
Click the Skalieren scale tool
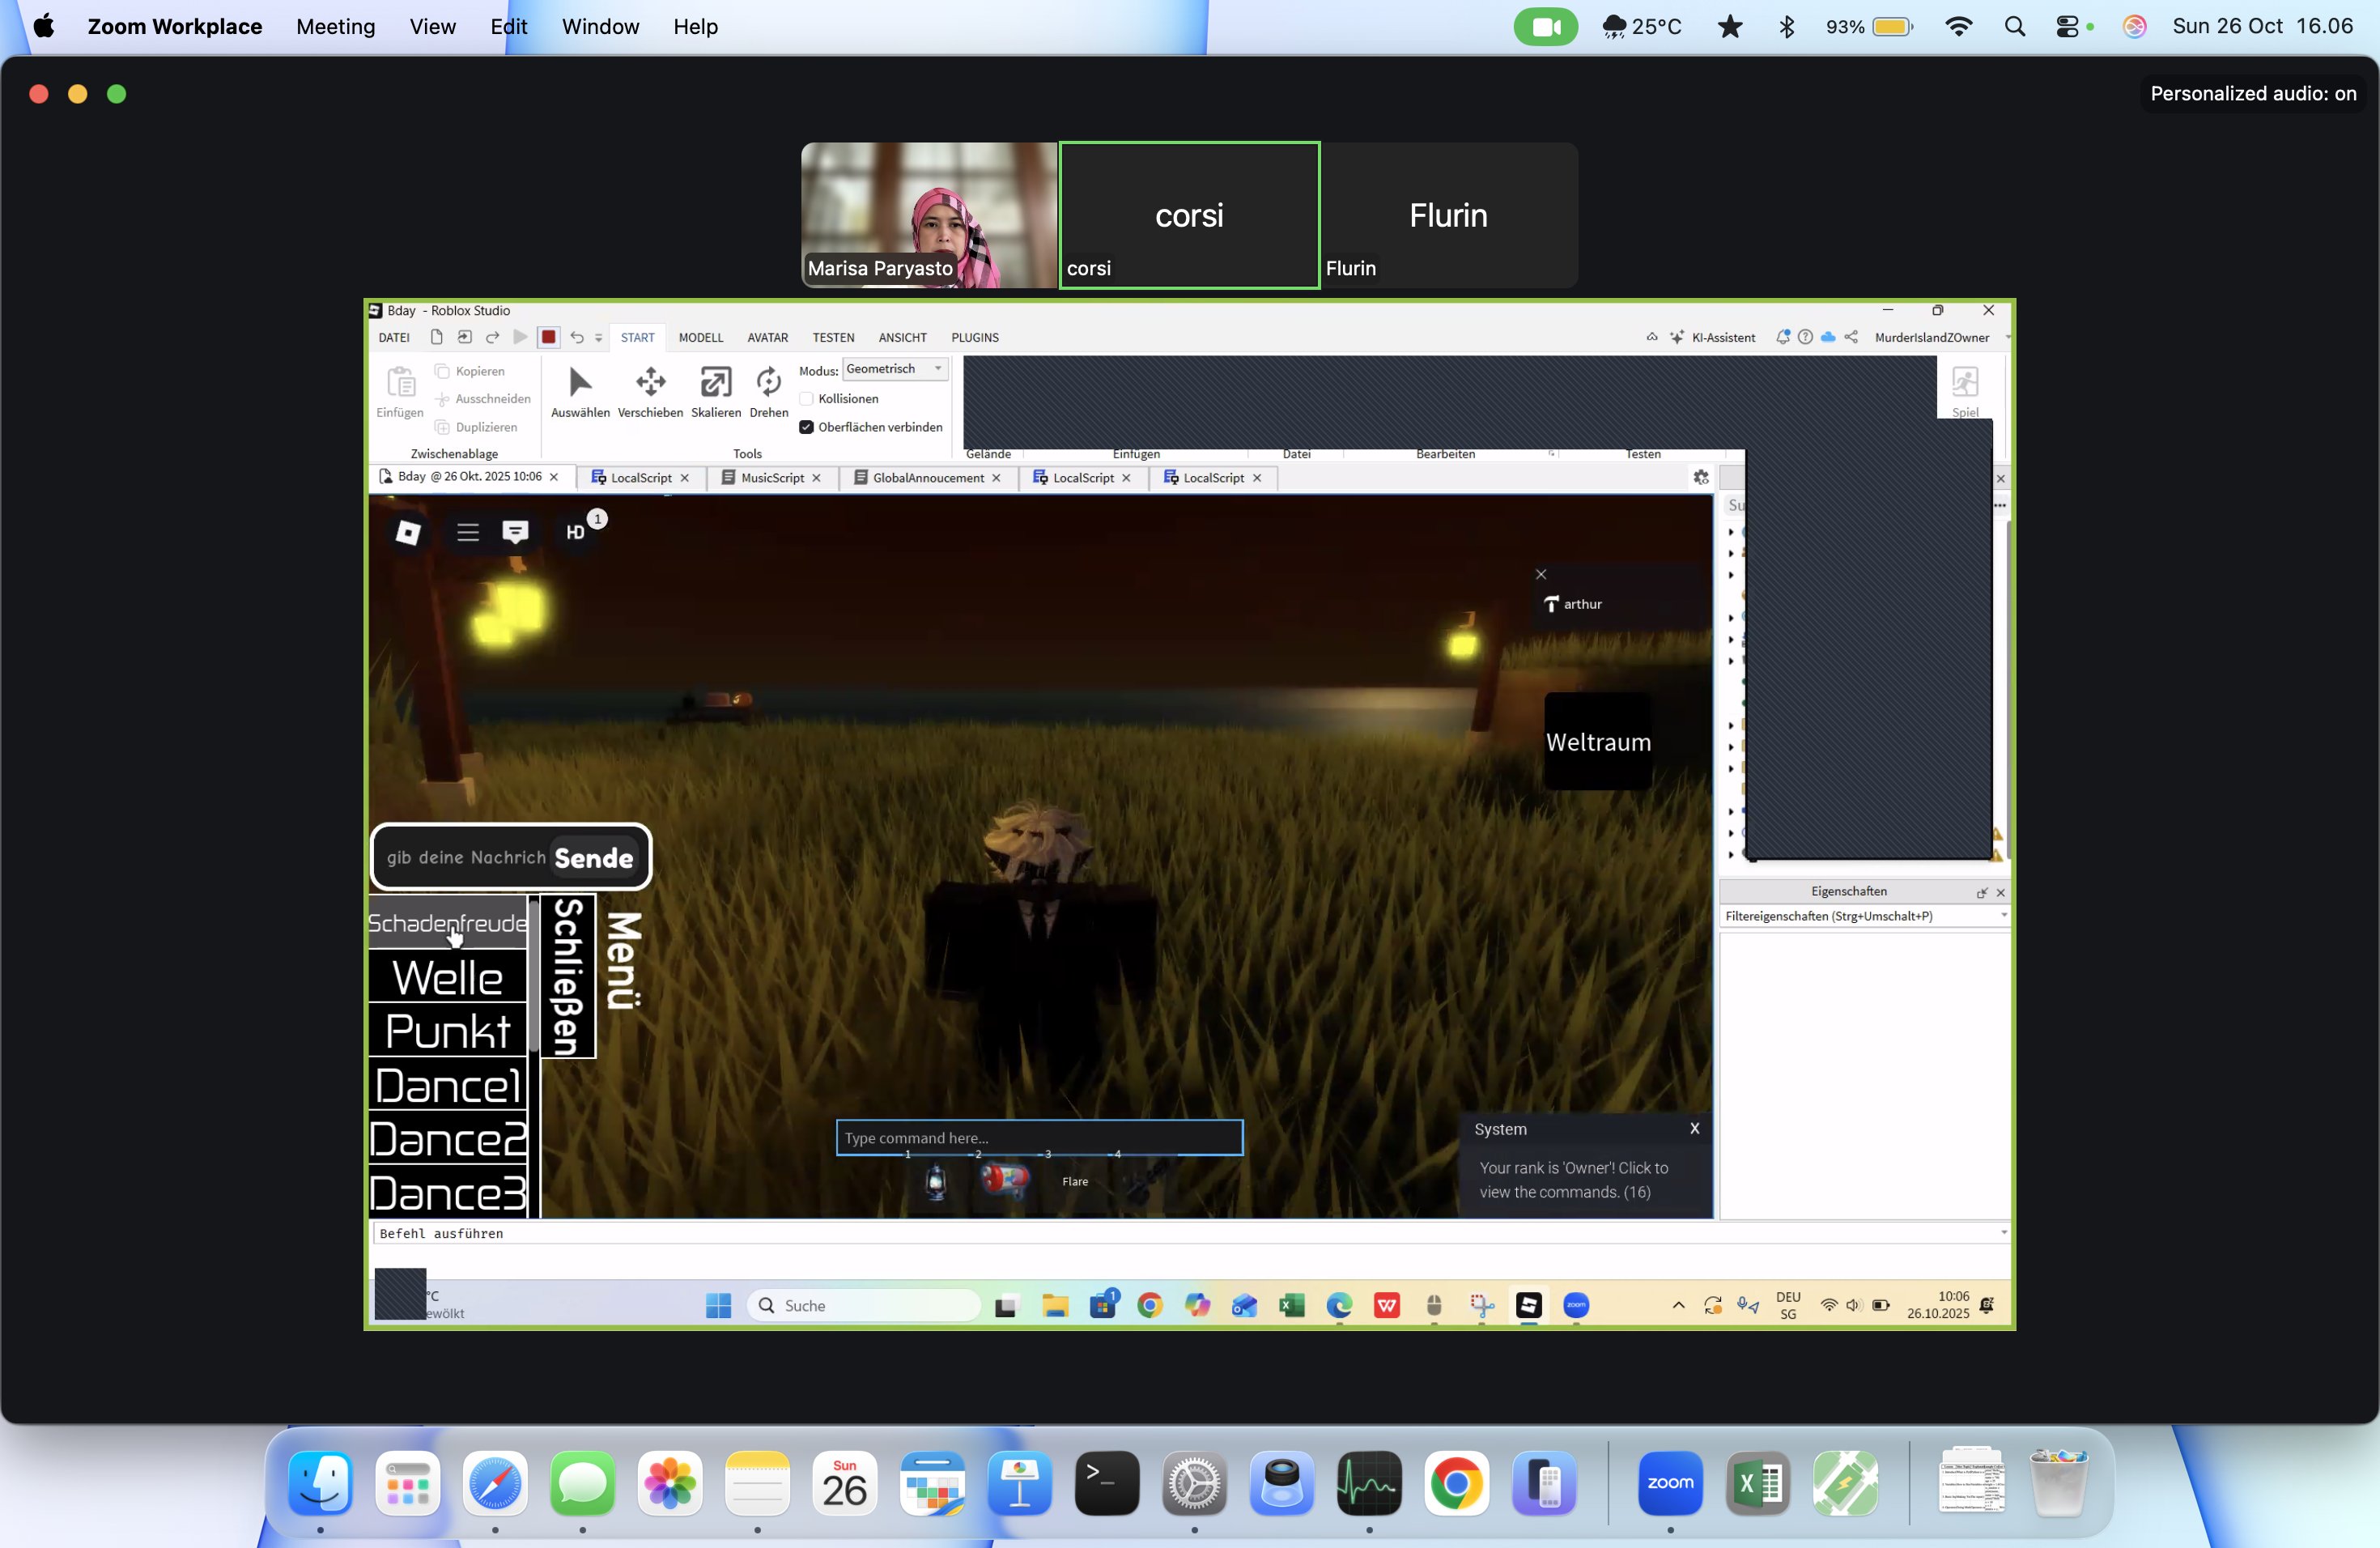[716, 382]
